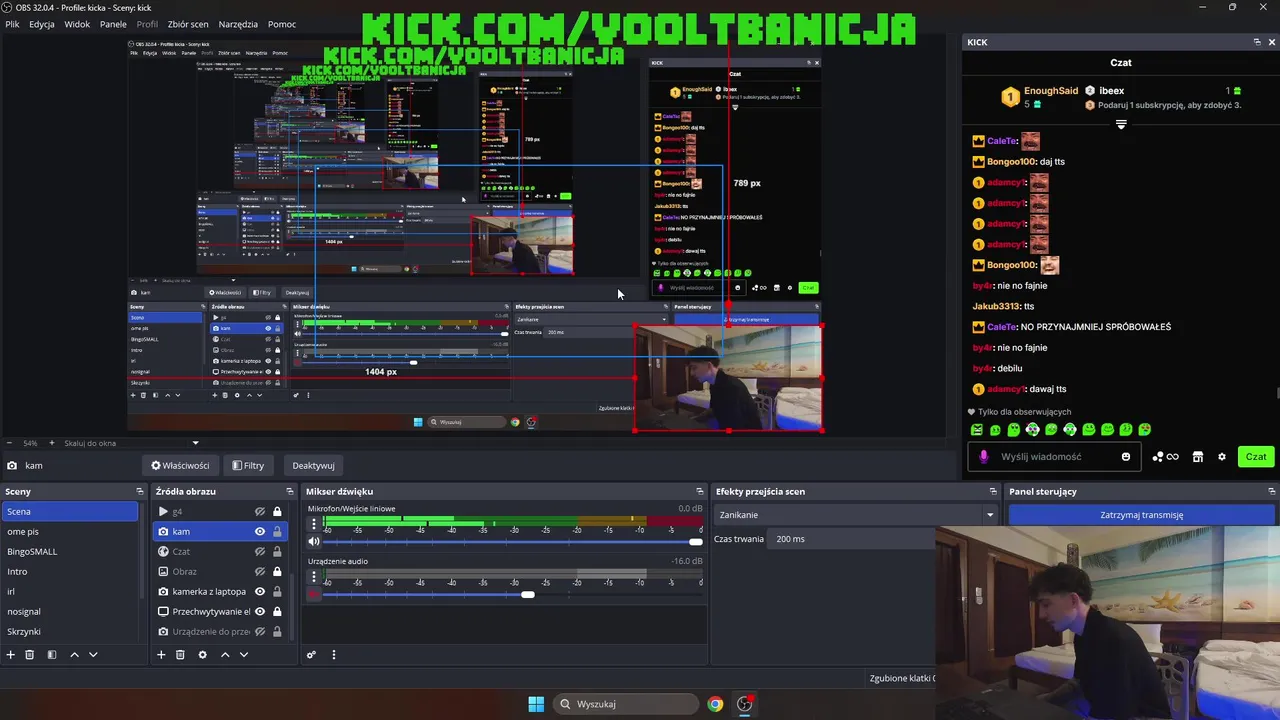The width and height of the screenshot is (1280, 720).
Task: Open source properties gear in Źródła obrazu toolbar
Action: click(202, 655)
